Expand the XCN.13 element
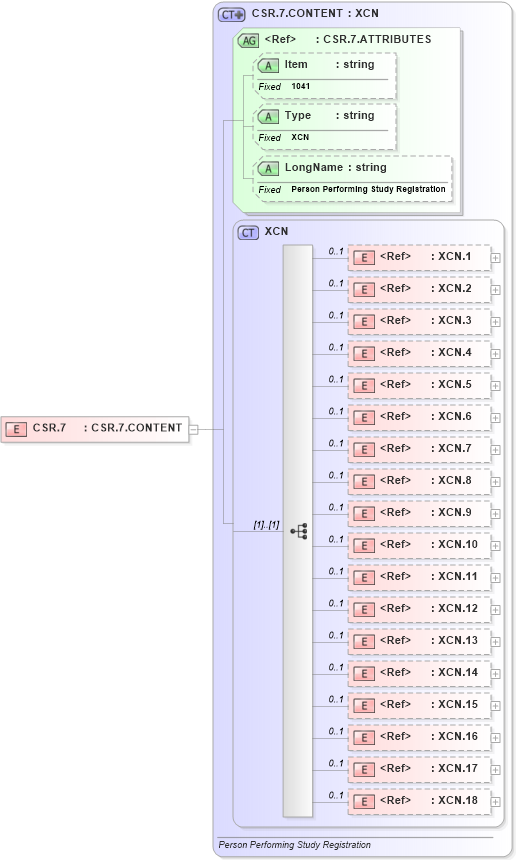516x860 pixels. coord(495,642)
